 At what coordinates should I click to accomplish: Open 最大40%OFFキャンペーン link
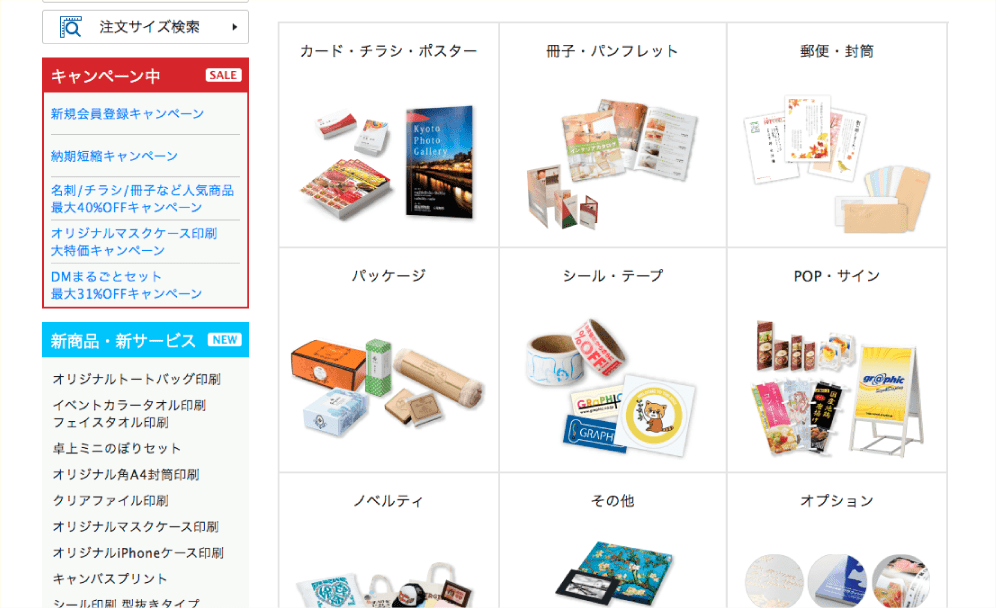(142, 199)
